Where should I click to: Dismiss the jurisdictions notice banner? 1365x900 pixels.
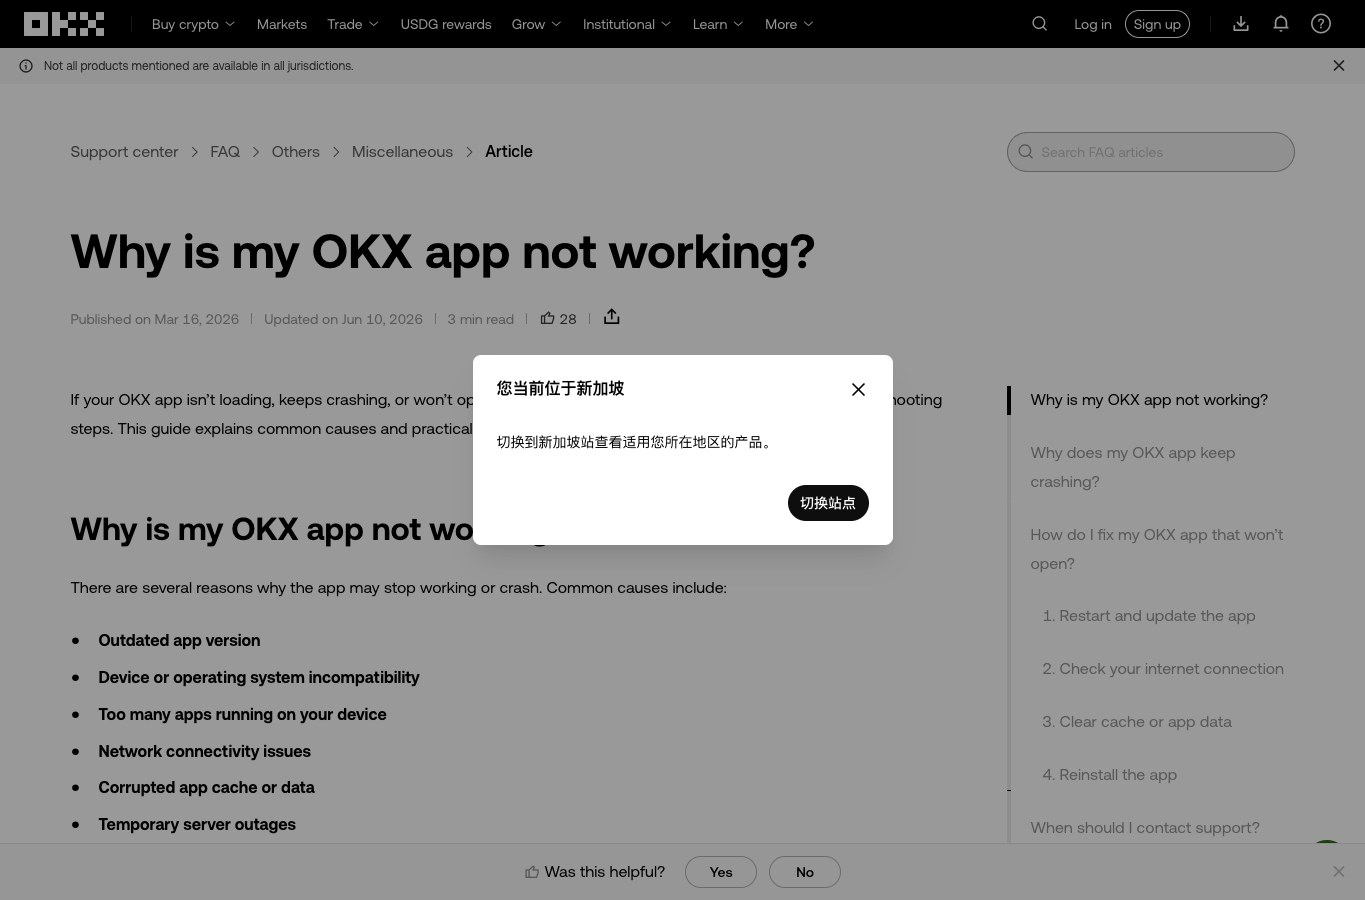click(1339, 66)
